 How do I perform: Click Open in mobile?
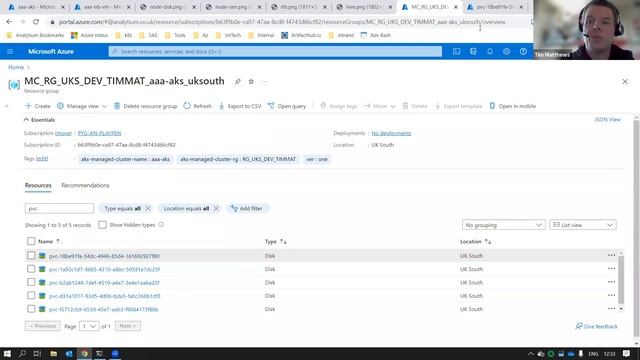click(x=513, y=106)
